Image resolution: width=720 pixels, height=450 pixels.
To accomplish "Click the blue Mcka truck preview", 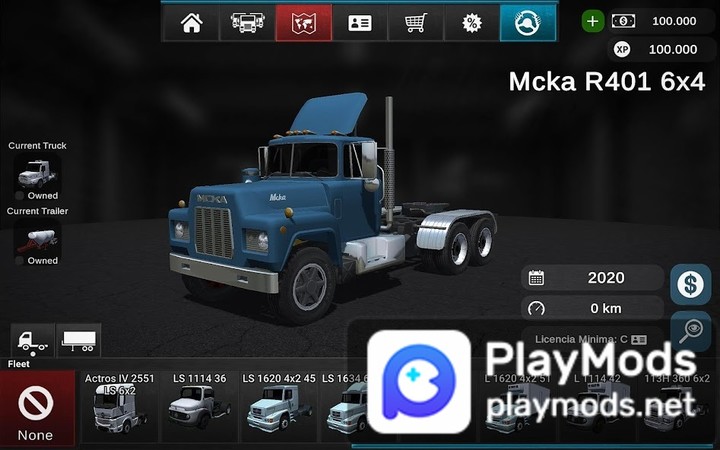I will point(332,207).
